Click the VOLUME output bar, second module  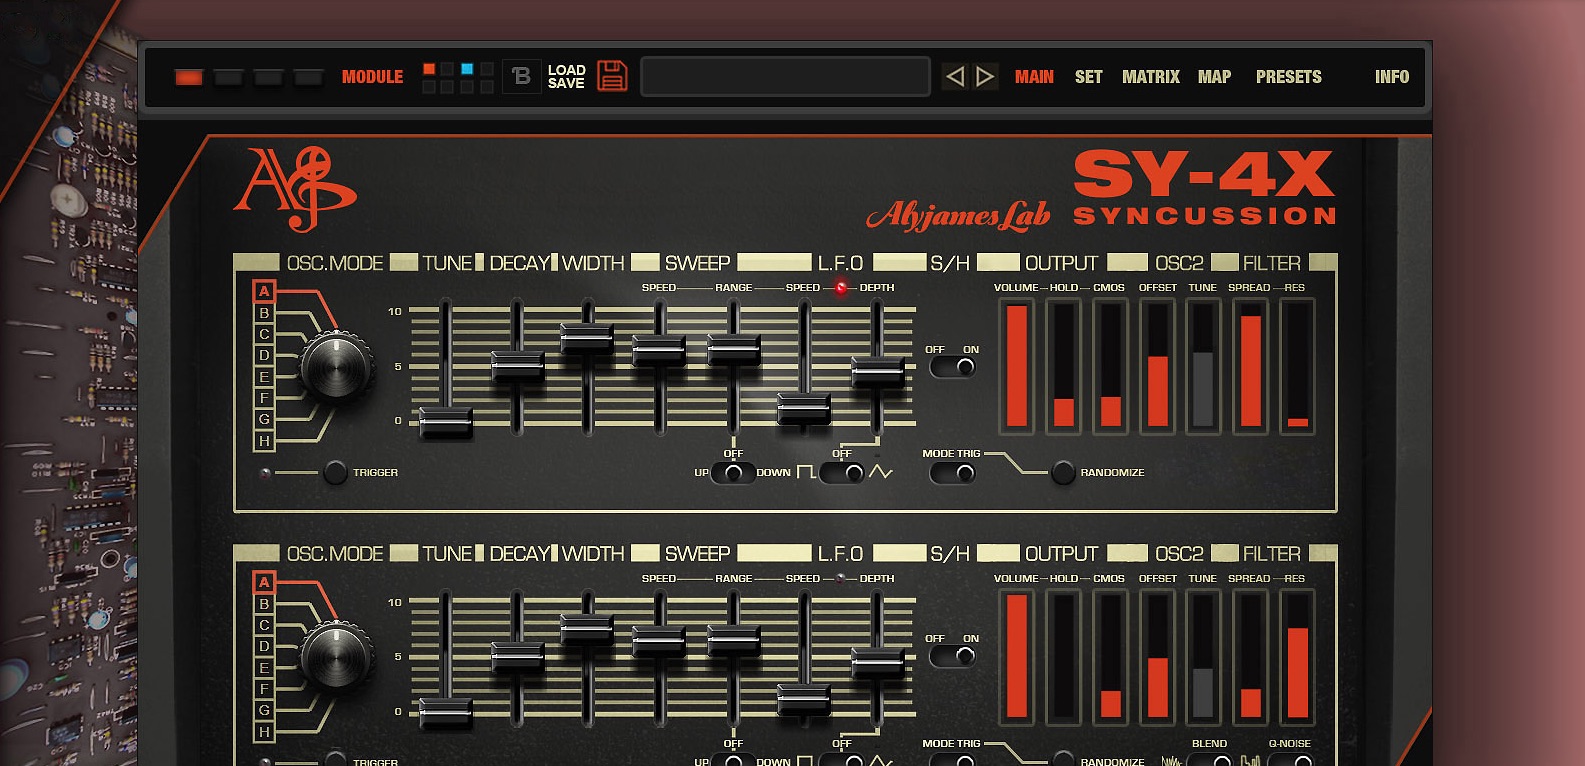pyautogui.click(x=1017, y=657)
